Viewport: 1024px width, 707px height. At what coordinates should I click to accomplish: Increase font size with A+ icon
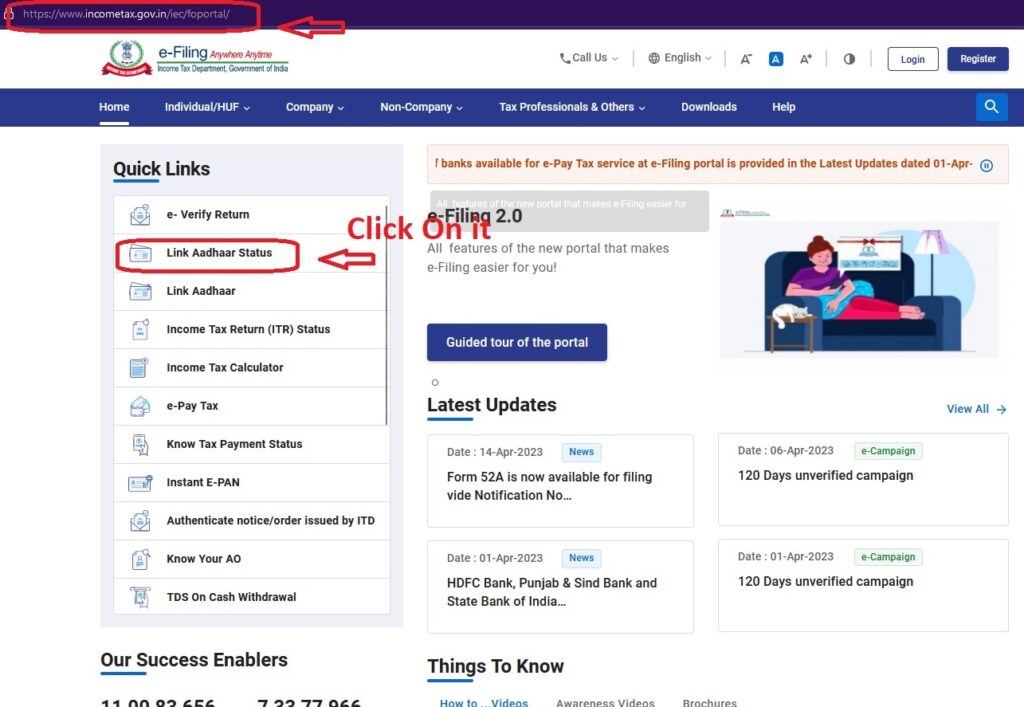click(x=806, y=59)
